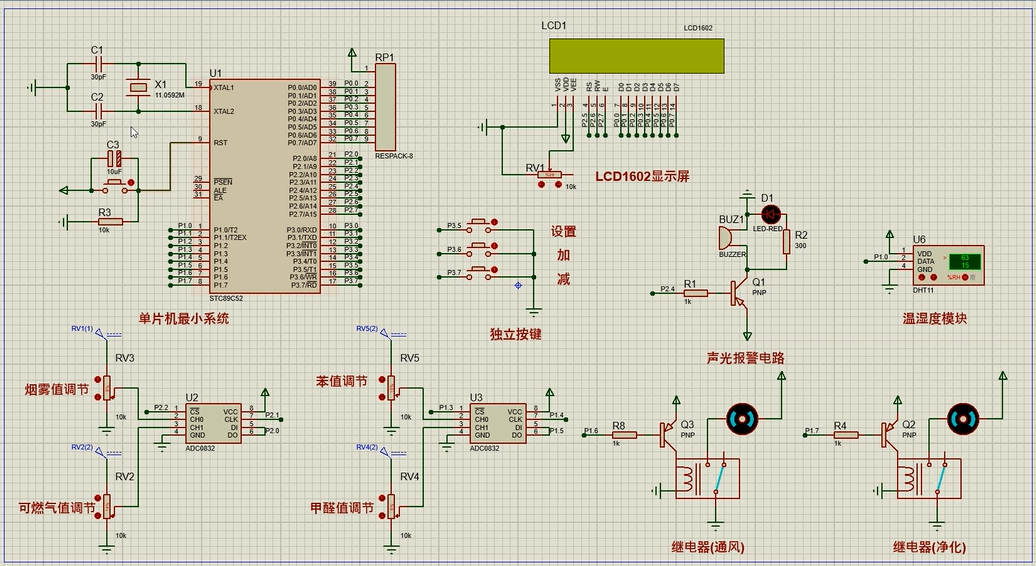1036x566 pixels.
Task: Click the D1 red LED
Action: click(770, 214)
